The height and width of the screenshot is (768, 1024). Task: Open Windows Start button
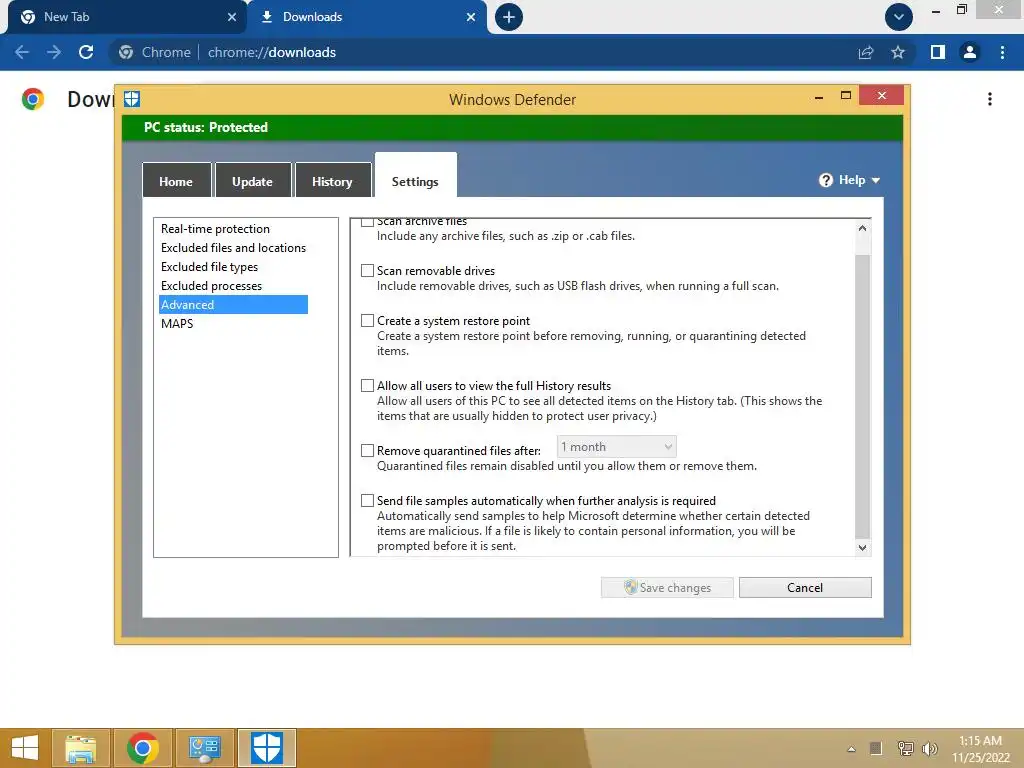pos(25,748)
